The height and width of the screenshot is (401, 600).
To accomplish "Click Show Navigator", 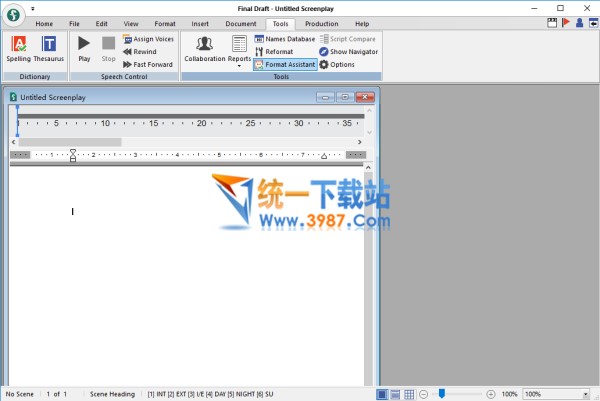I will 349,52.
